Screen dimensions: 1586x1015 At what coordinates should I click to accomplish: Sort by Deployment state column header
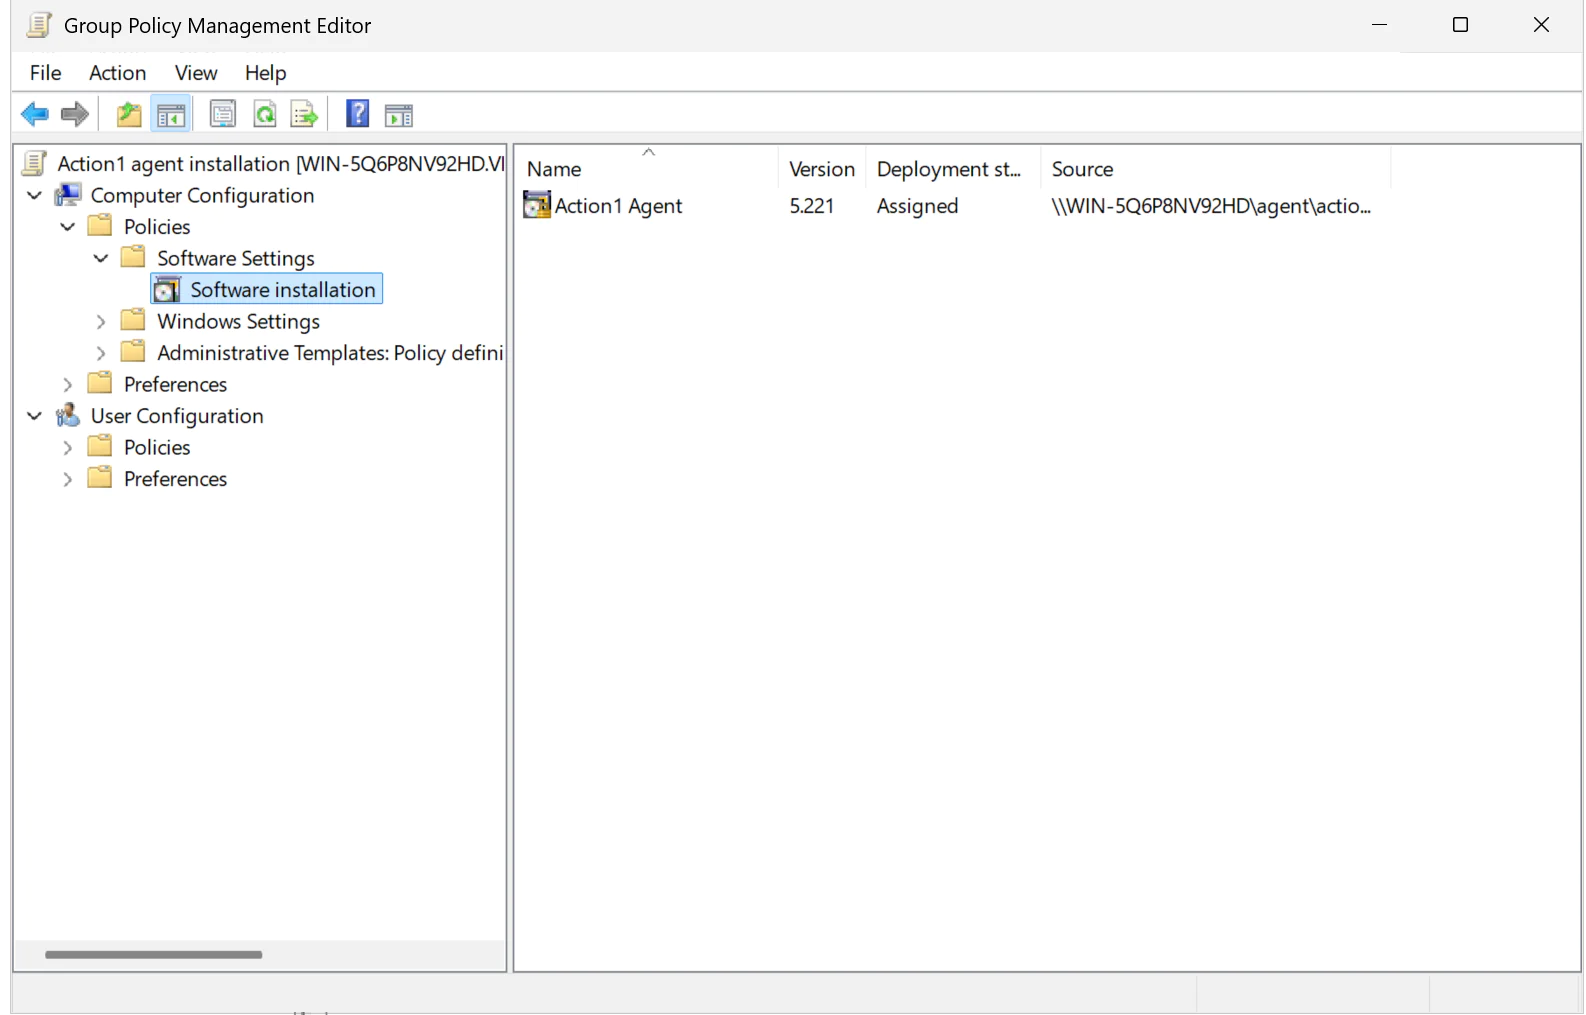point(953,169)
